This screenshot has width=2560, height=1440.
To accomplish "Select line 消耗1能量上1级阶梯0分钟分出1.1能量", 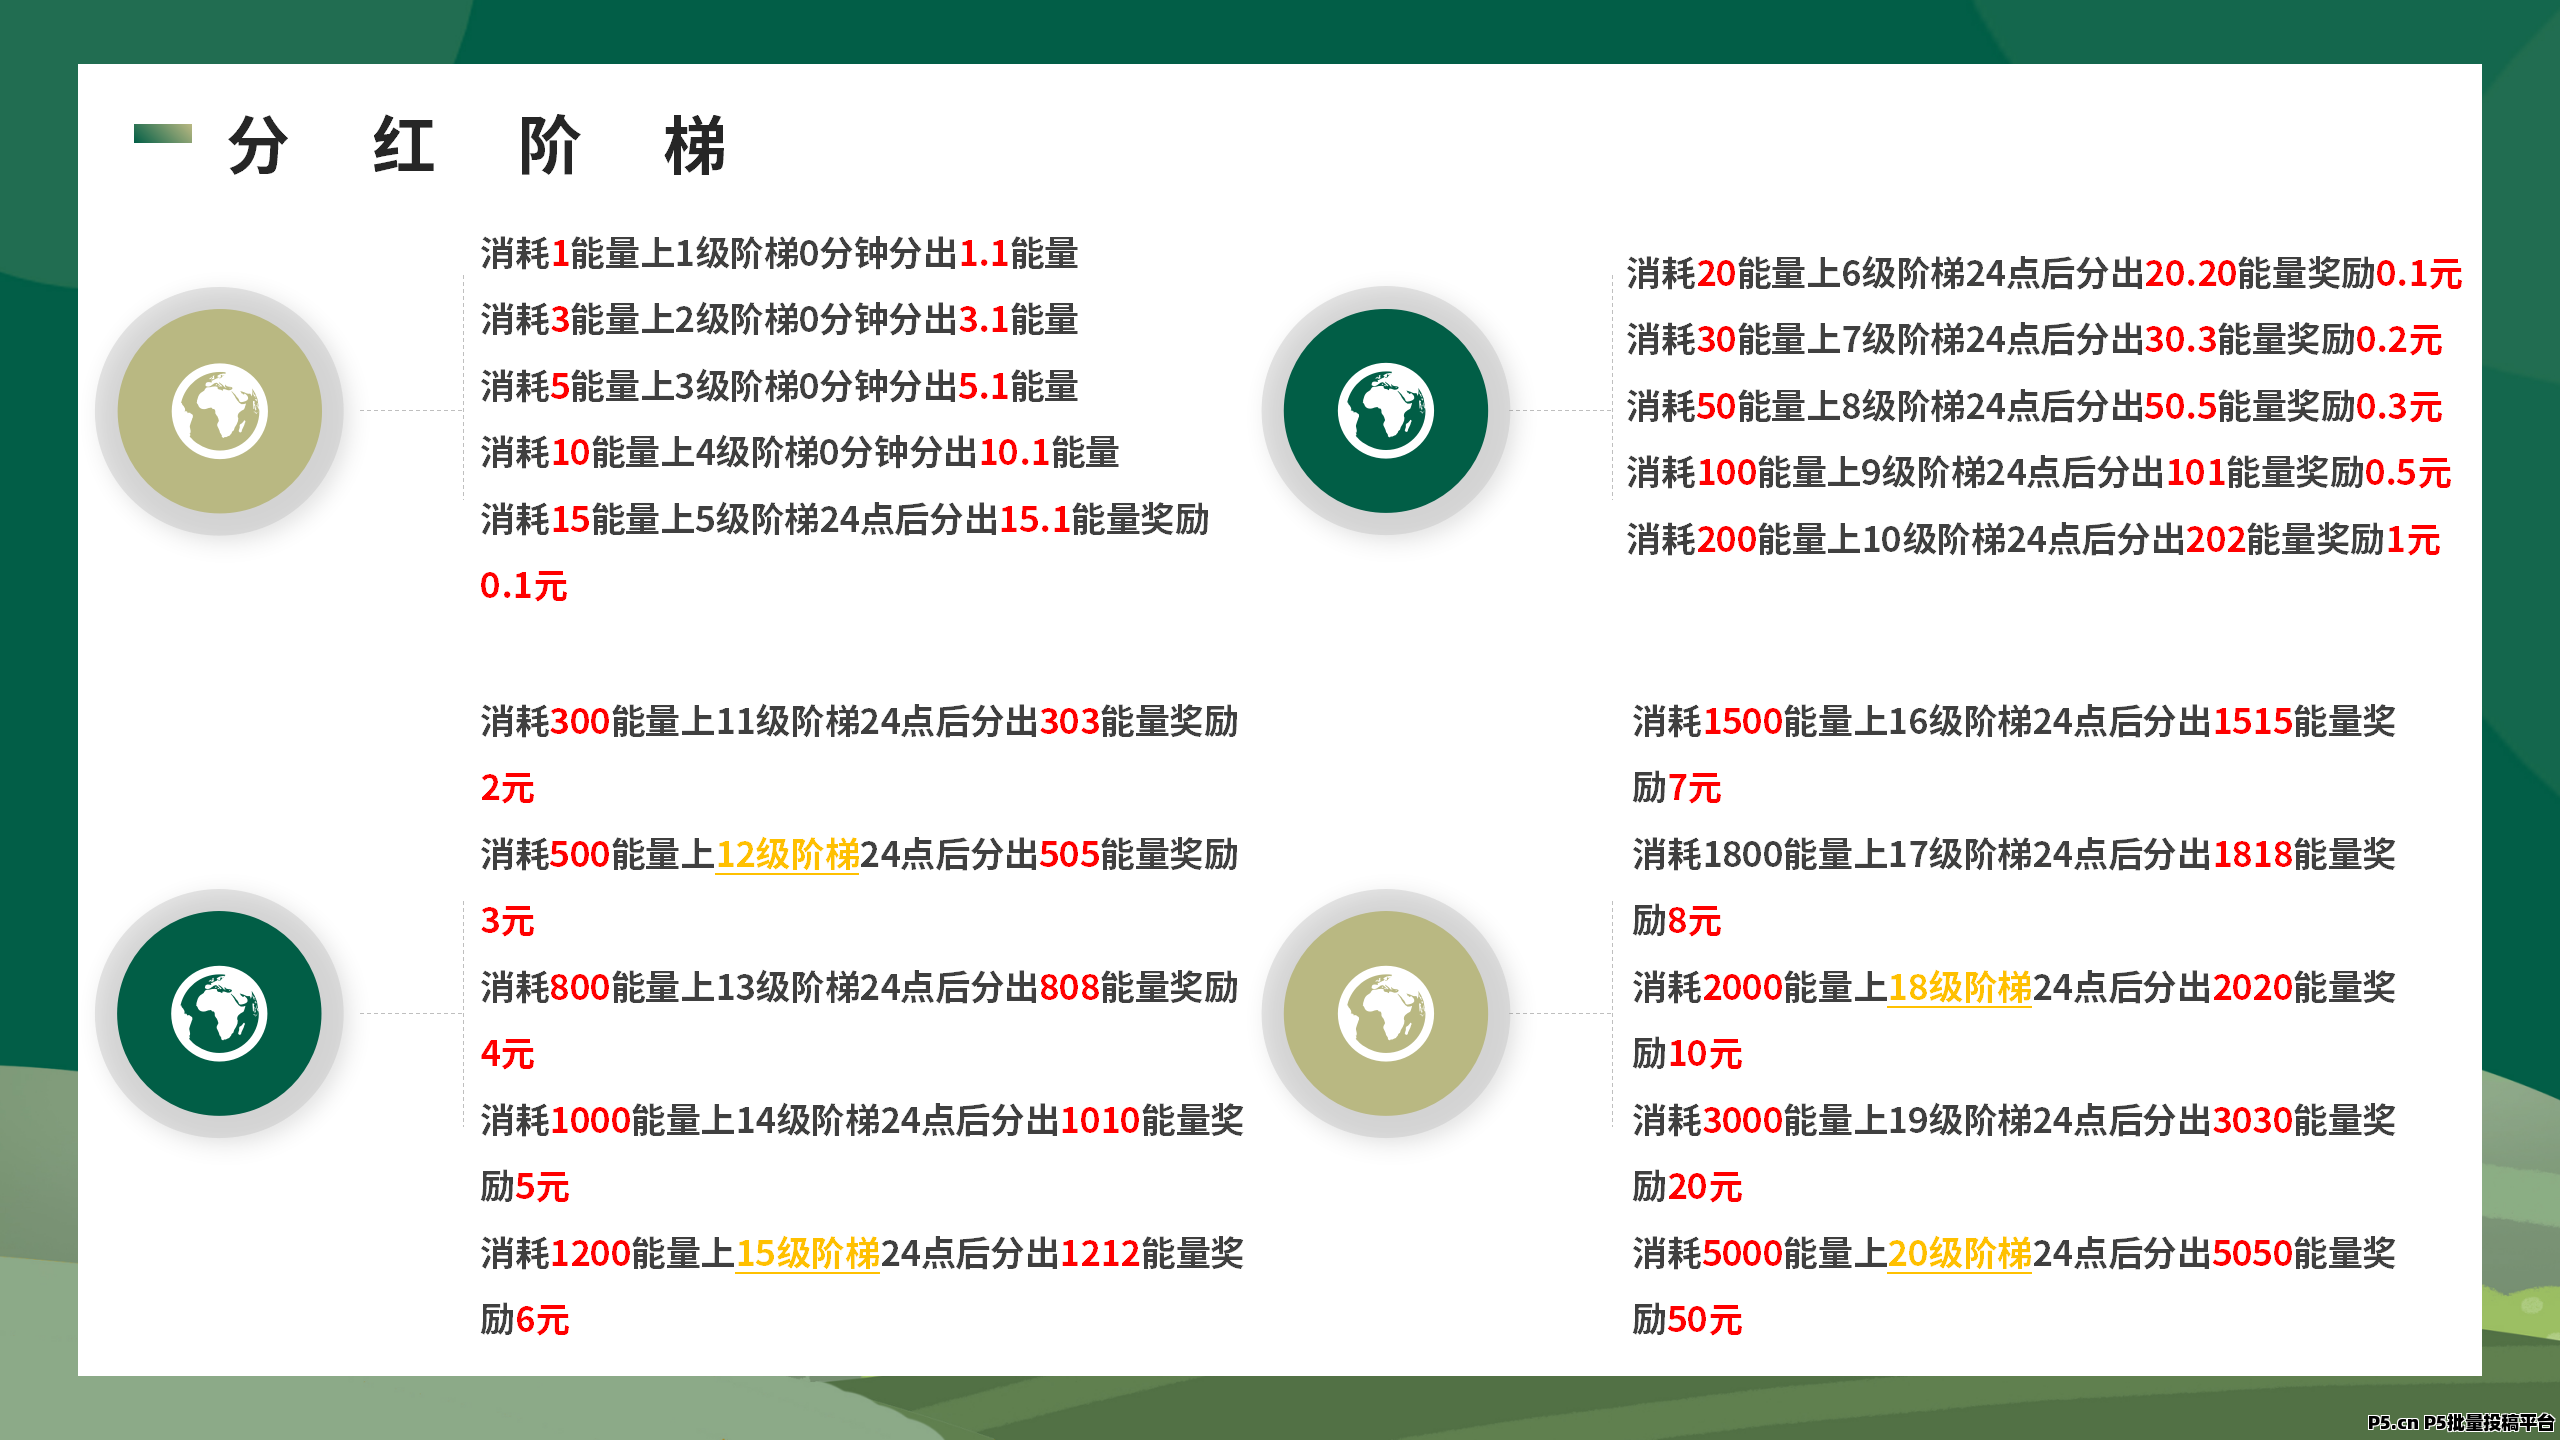I will coord(779,254).
